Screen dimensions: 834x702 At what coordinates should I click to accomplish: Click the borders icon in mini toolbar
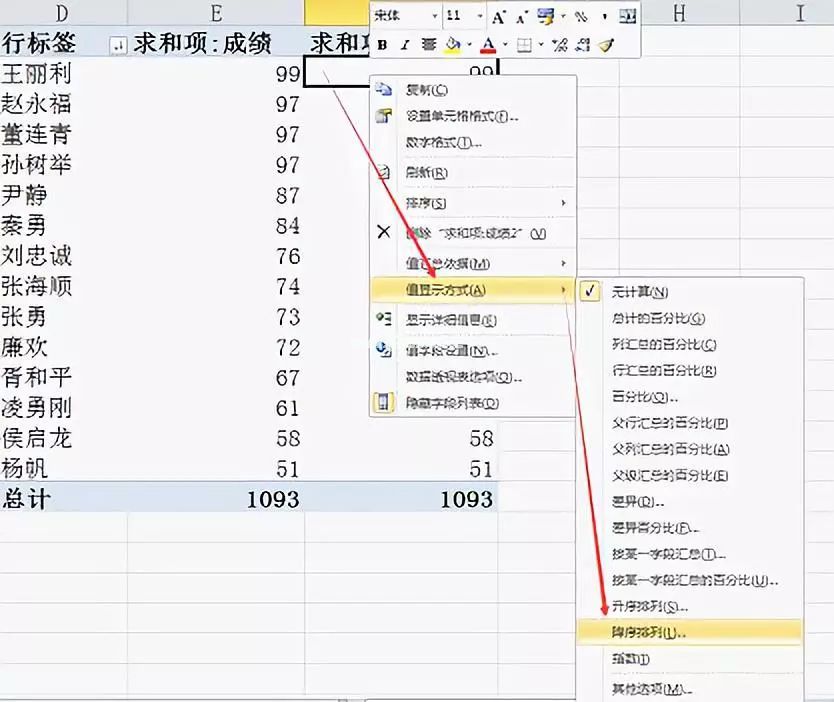tap(523, 45)
